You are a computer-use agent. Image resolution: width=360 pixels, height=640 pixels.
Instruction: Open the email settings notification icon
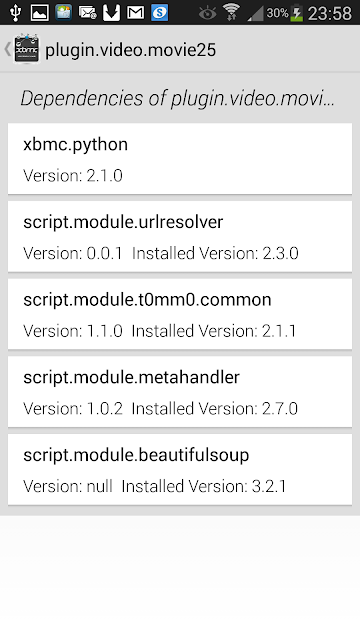point(88,13)
